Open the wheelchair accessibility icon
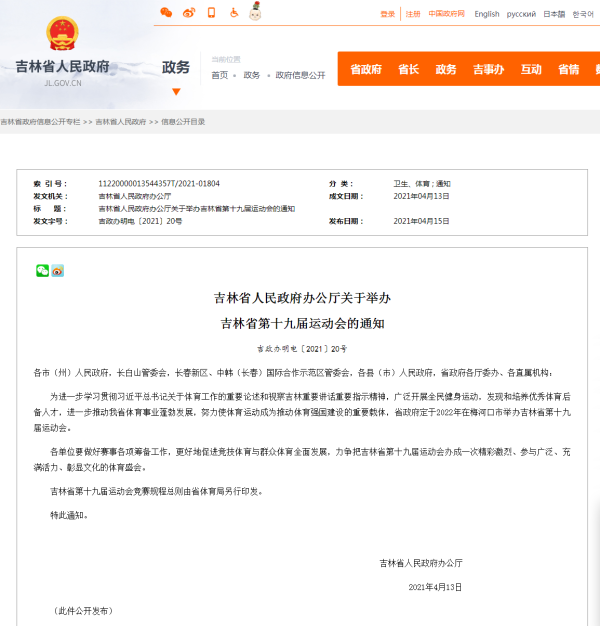 click(x=234, y=13)
